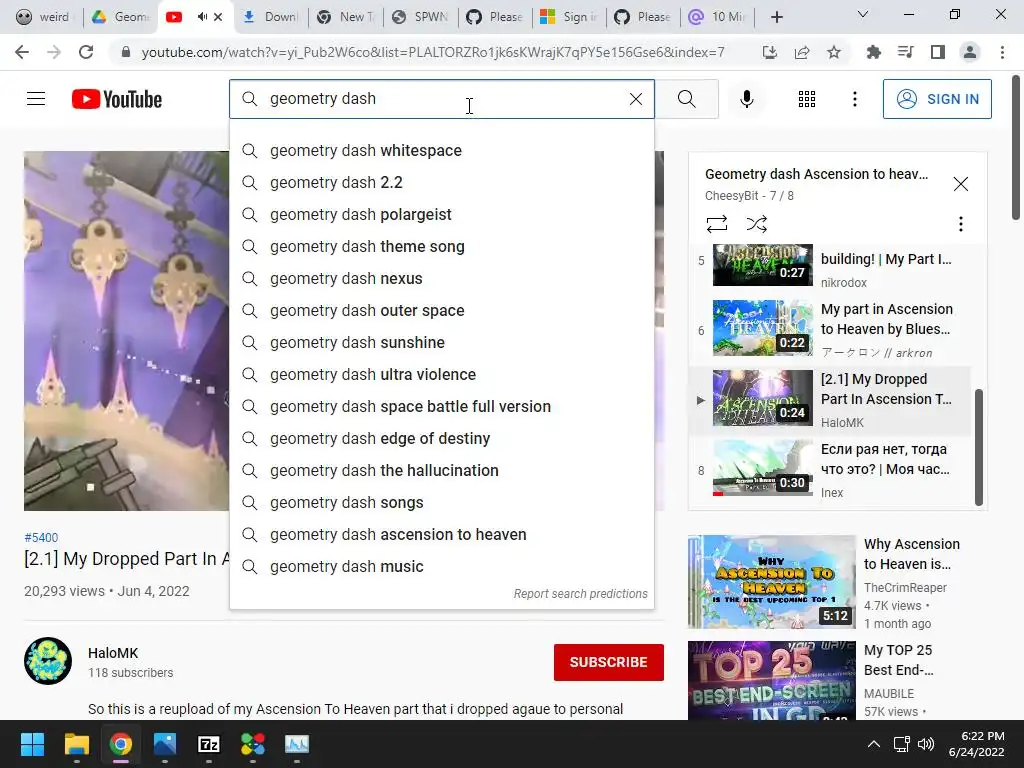Screen dimensions: 1024x768
Task: Play playlist item 6 by arkron
Action: [x=829, y=329]
